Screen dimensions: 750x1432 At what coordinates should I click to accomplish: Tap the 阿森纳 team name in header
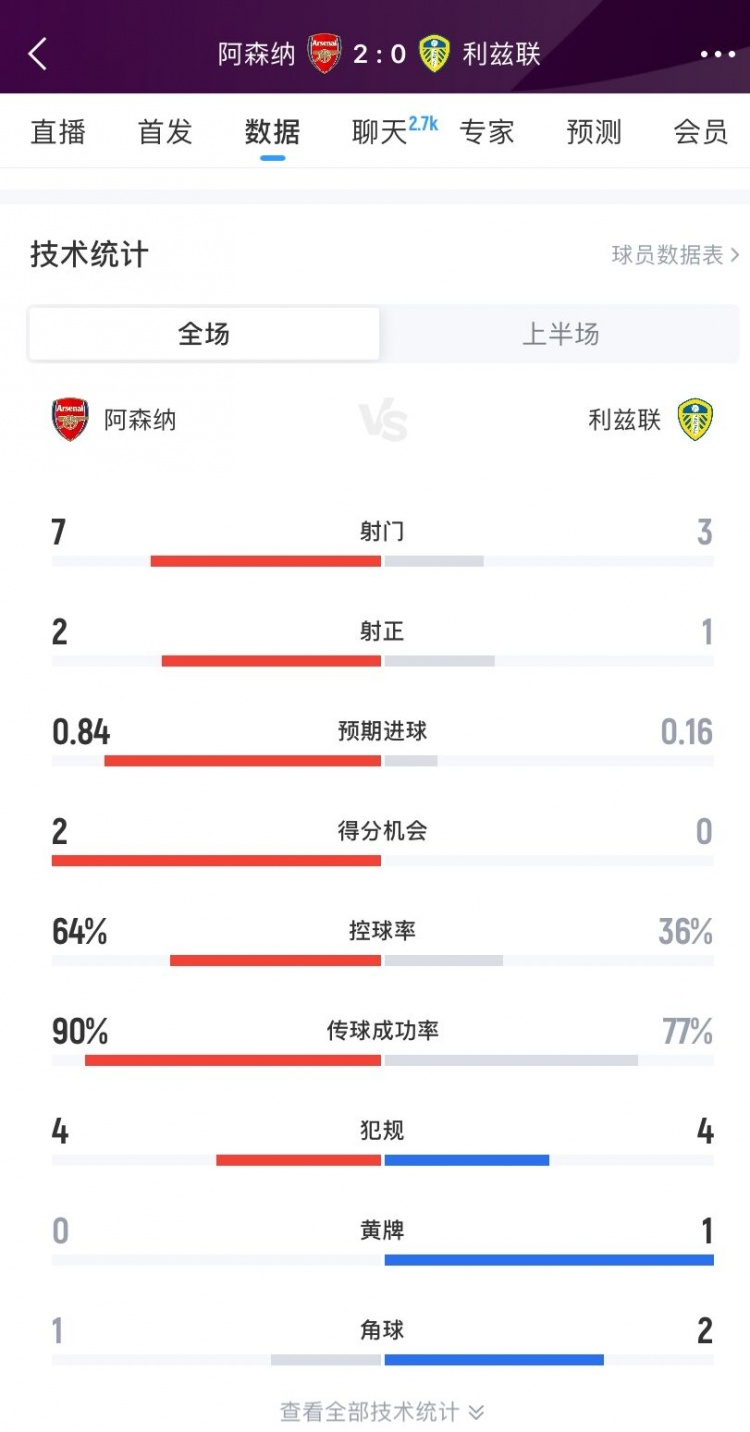[257, 54]
